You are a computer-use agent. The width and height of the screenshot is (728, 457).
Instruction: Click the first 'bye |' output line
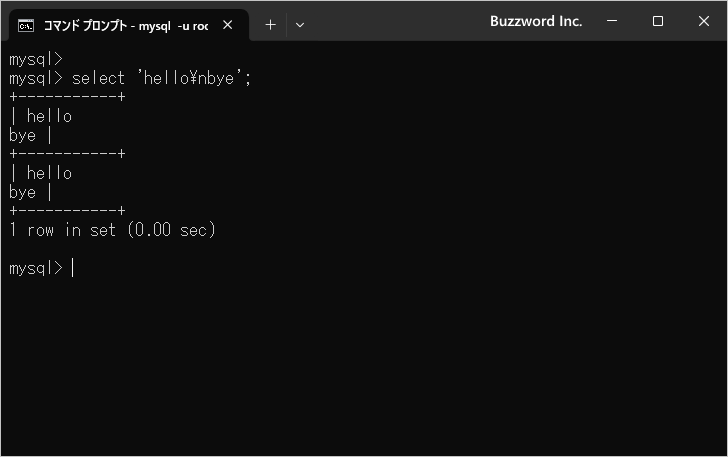point(29,135)
